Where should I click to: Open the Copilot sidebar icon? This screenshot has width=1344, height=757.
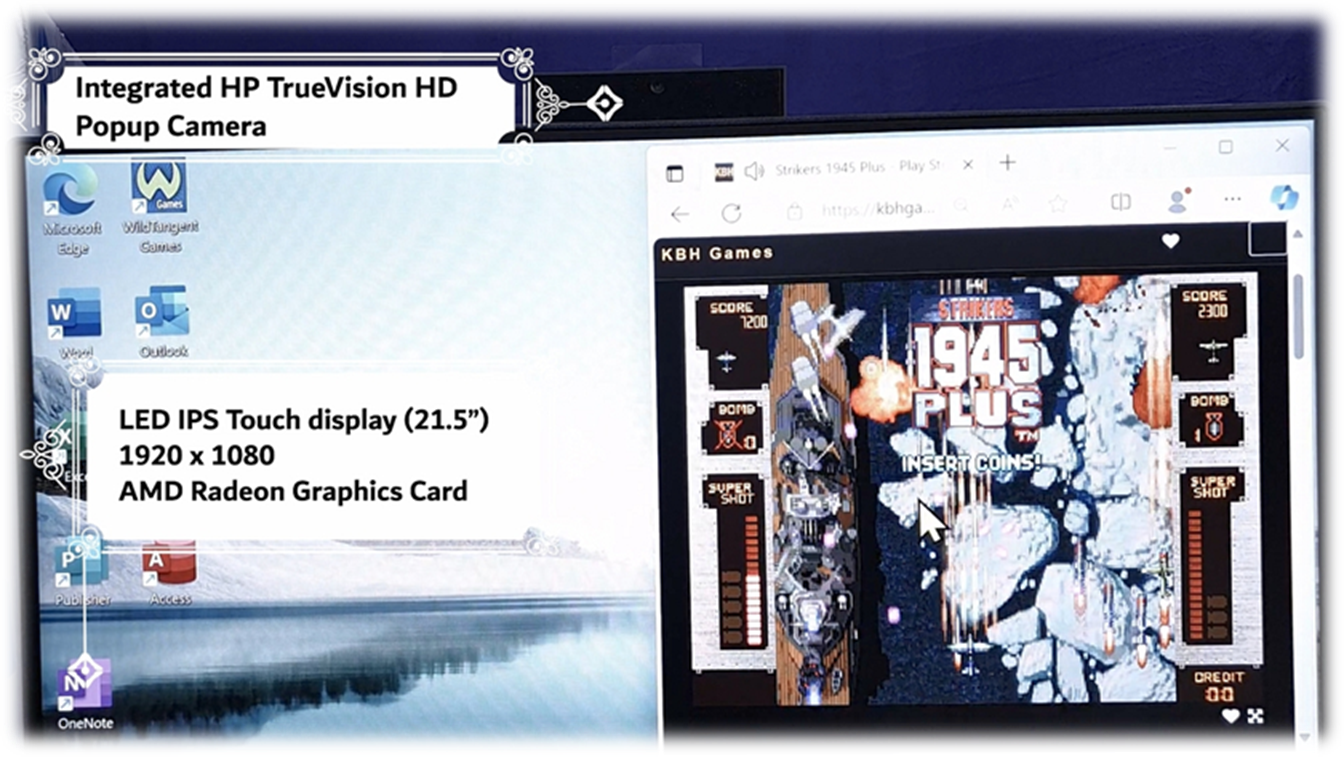[x=1283, y=197]
